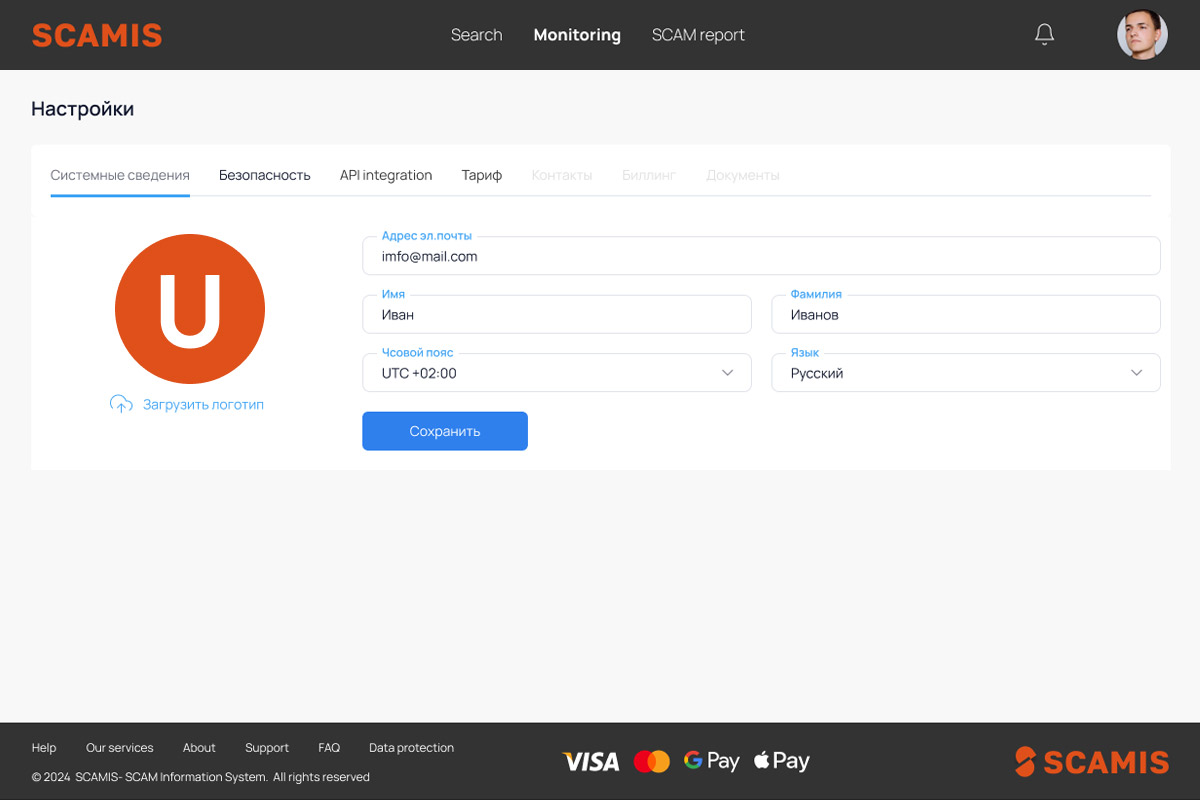This screenshot has height=800, width=1200.
Task: Click the orange U logo placeholder
Action: (190, 309)
